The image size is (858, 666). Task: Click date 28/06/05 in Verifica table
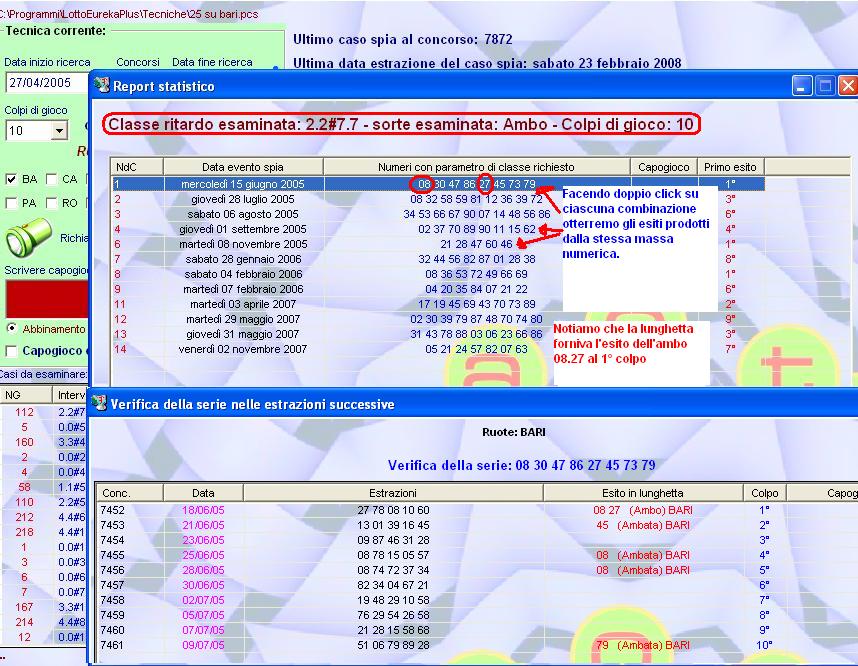point(203,570)
